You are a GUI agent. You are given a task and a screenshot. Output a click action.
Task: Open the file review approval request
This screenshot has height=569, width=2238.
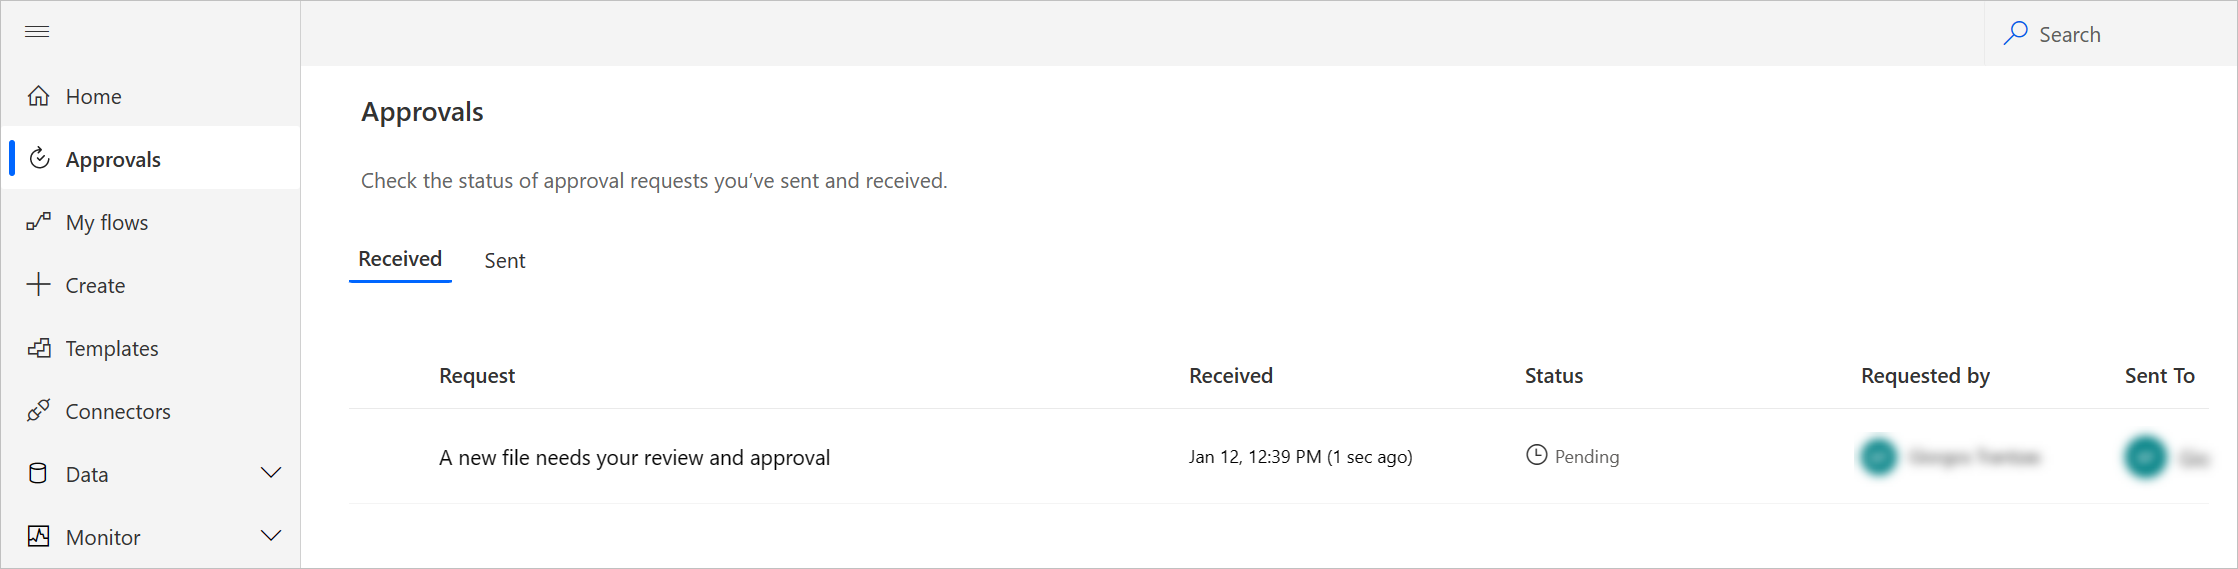point(634,458)
